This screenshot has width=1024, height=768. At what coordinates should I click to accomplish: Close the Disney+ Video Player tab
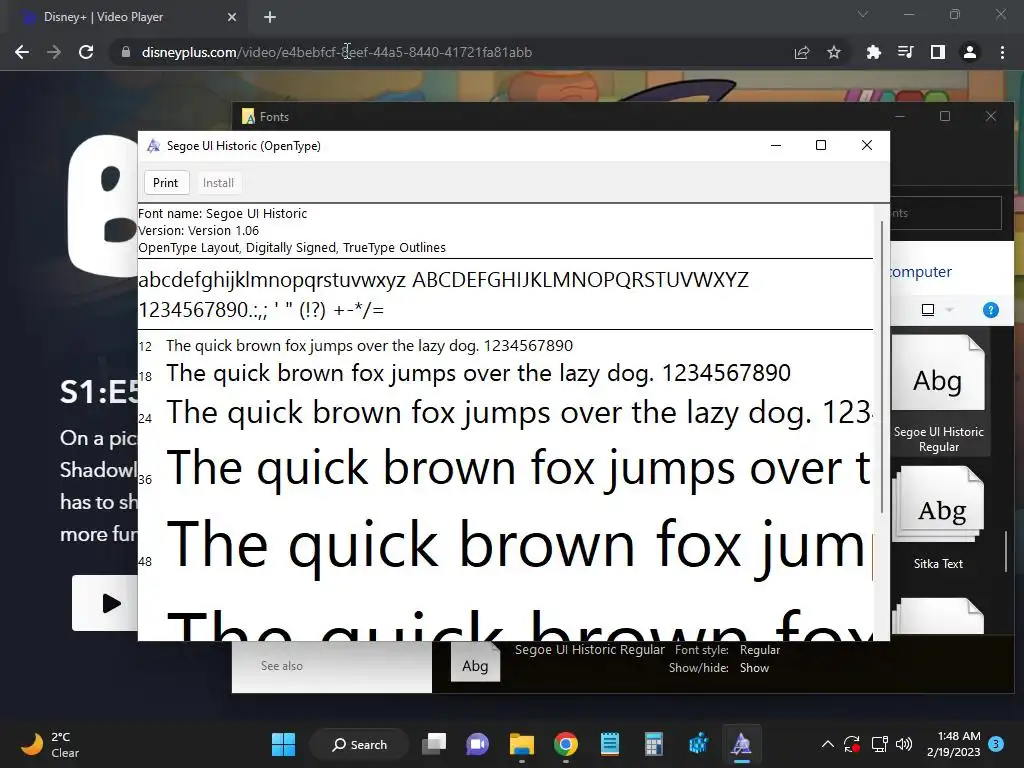click(x=232, y=17)
